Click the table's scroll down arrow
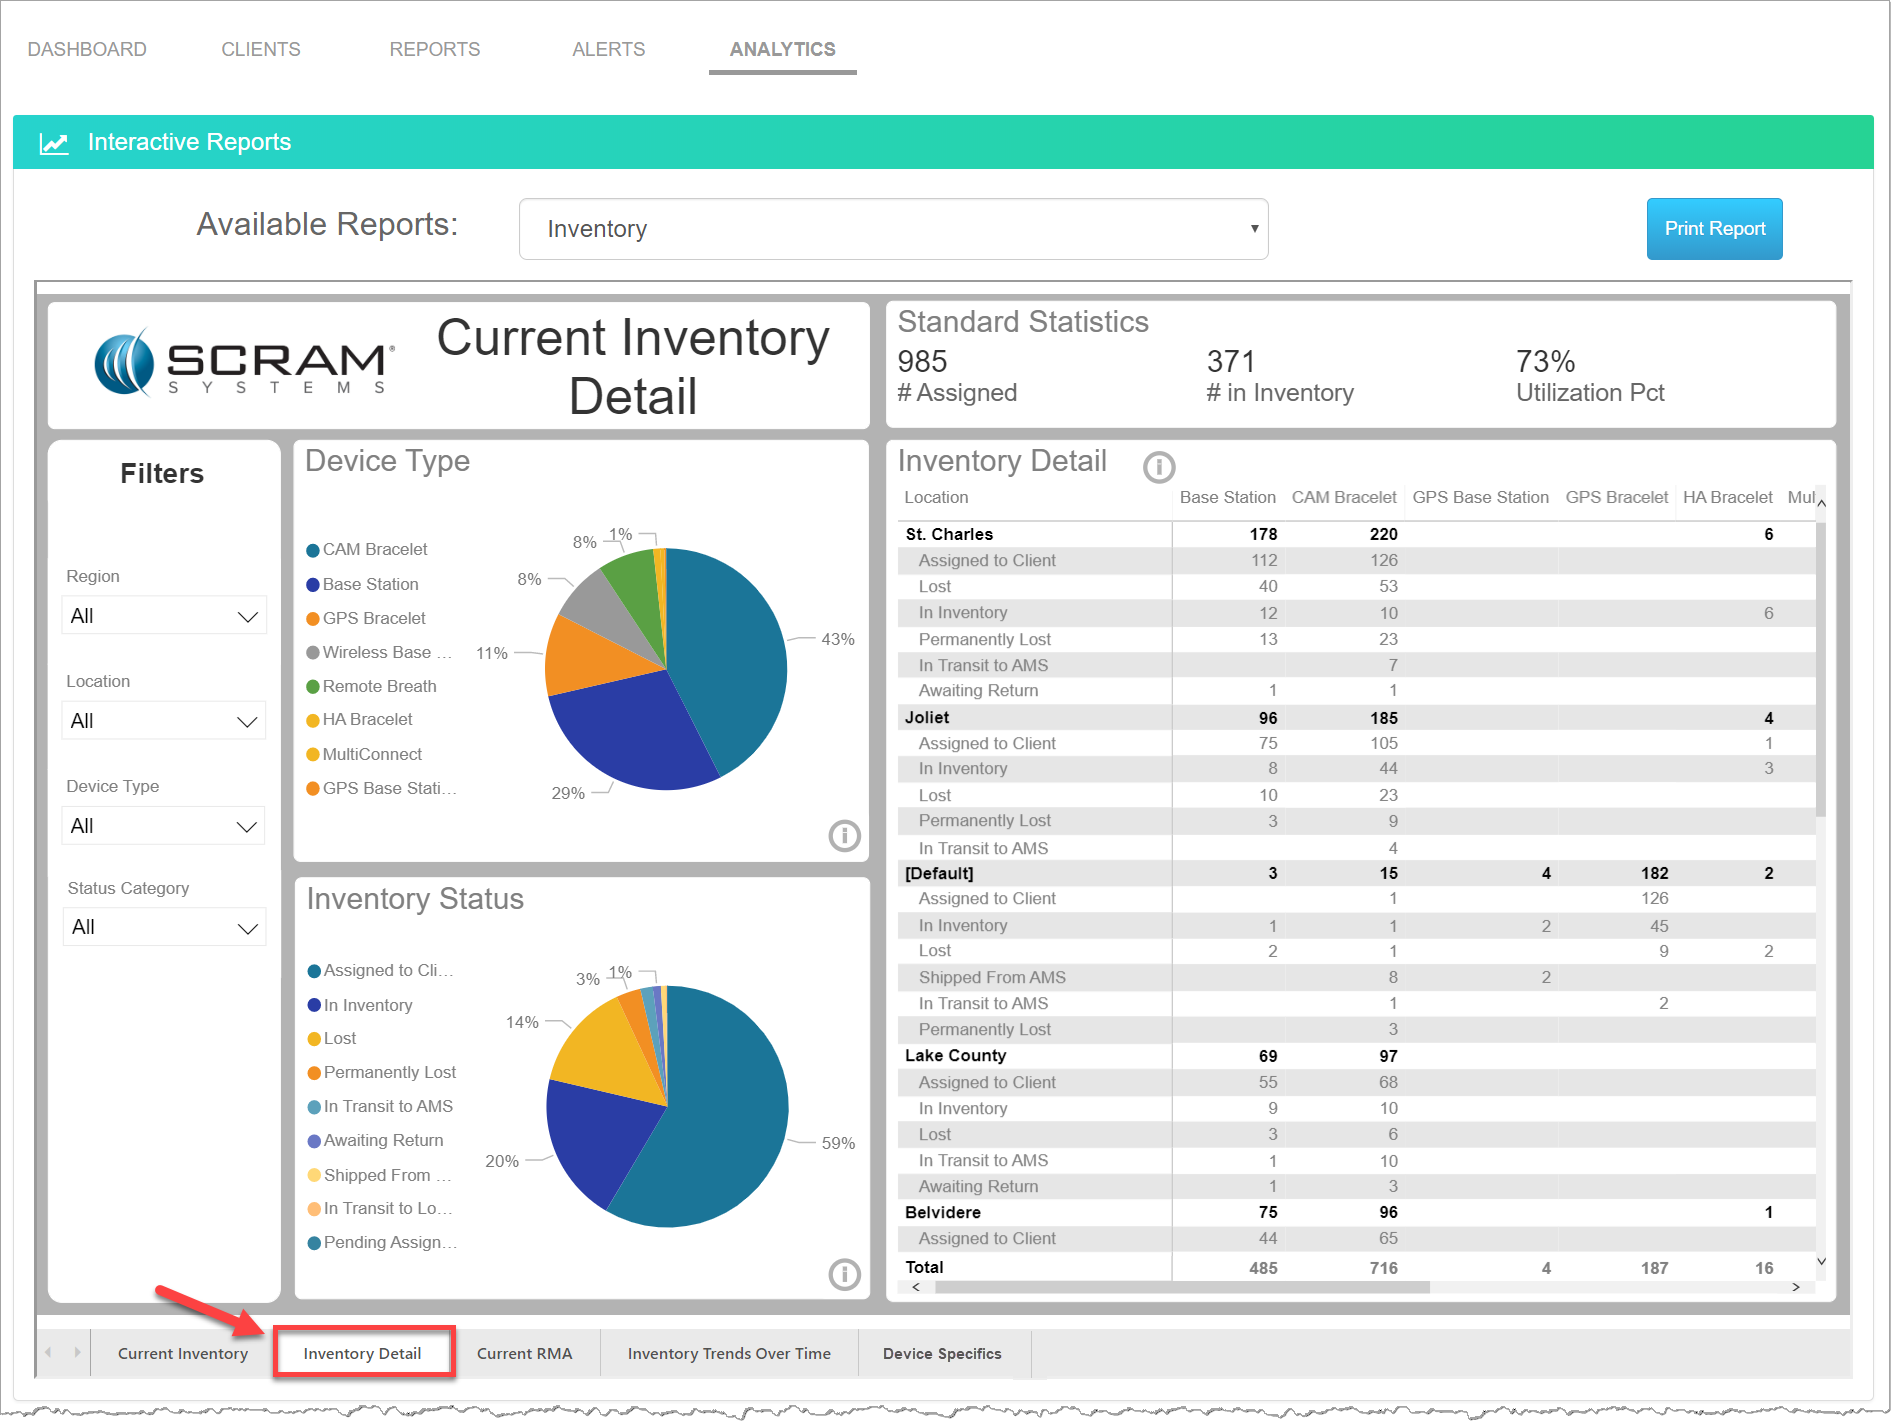Viewport: 1893px width, 1425px height. [1821, 1261]
